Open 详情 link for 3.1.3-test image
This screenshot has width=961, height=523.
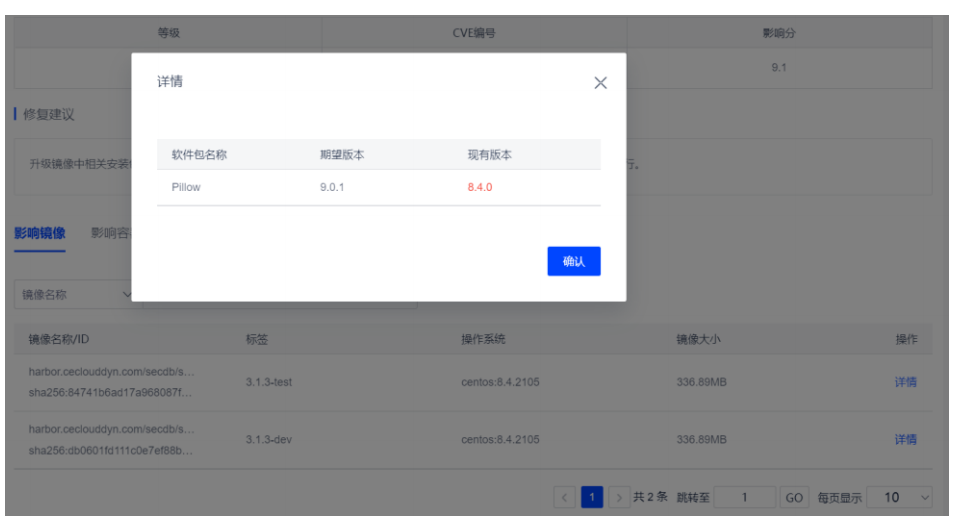point(905,382)
